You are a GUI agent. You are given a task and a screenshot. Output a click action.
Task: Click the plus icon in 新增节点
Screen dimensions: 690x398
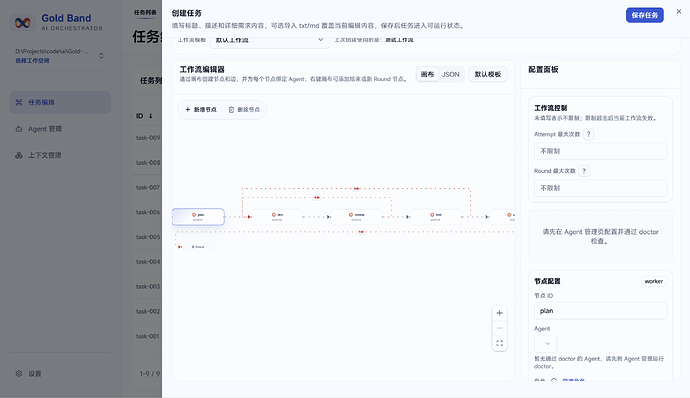click(187, 110)
